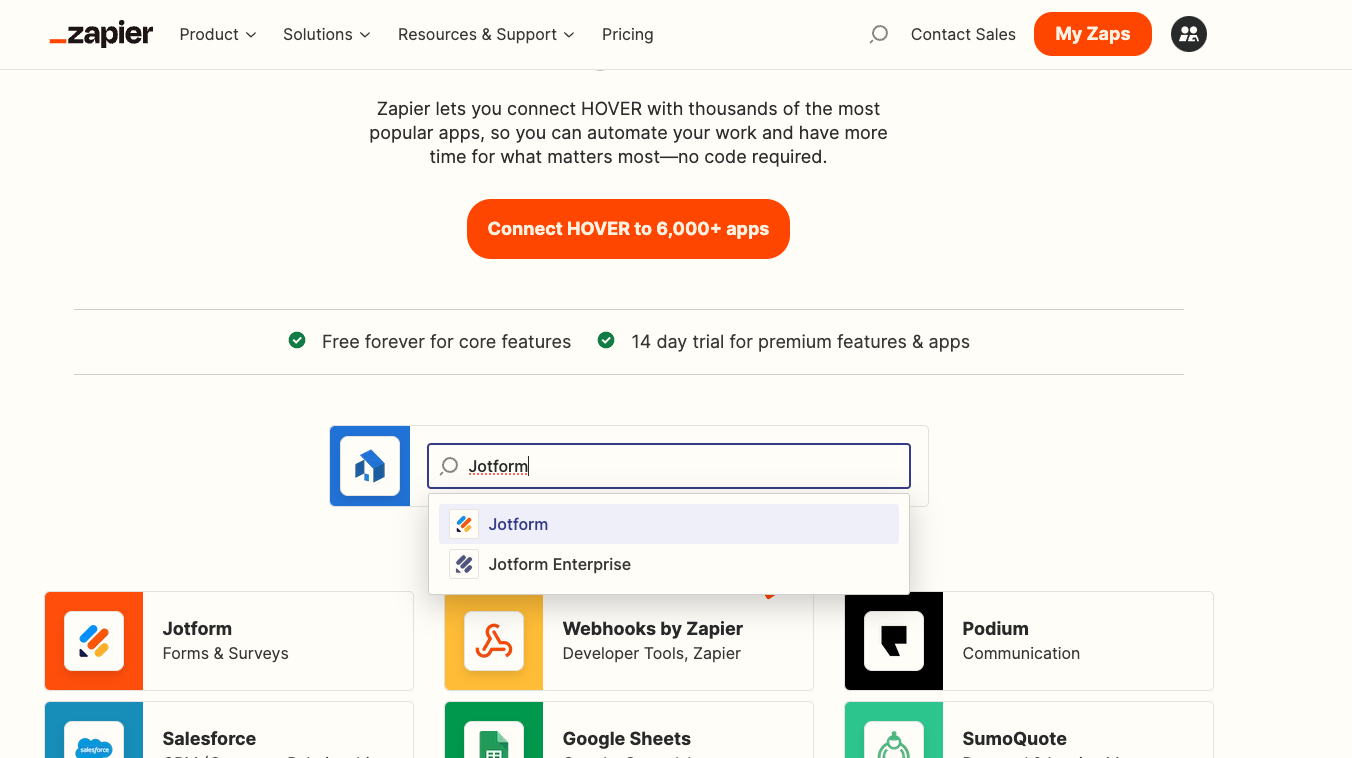1352x758 pixels.
Task: Click into the app search field
Action: 669,466
